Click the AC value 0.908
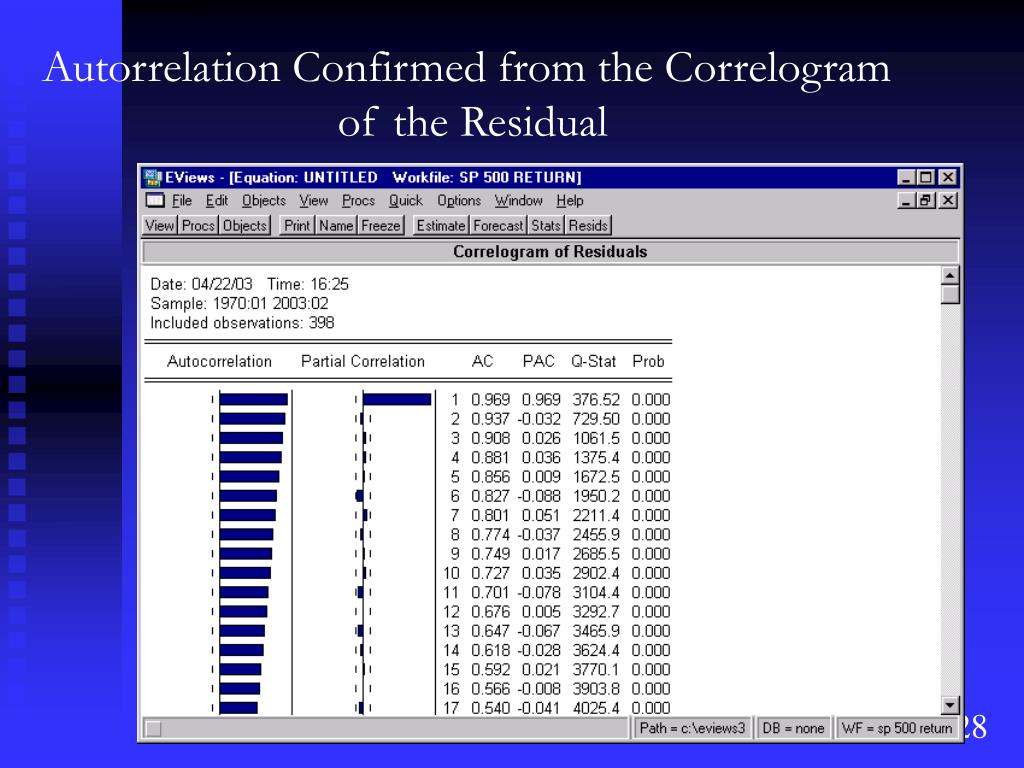1024x768 pixels. pos(490,438)
